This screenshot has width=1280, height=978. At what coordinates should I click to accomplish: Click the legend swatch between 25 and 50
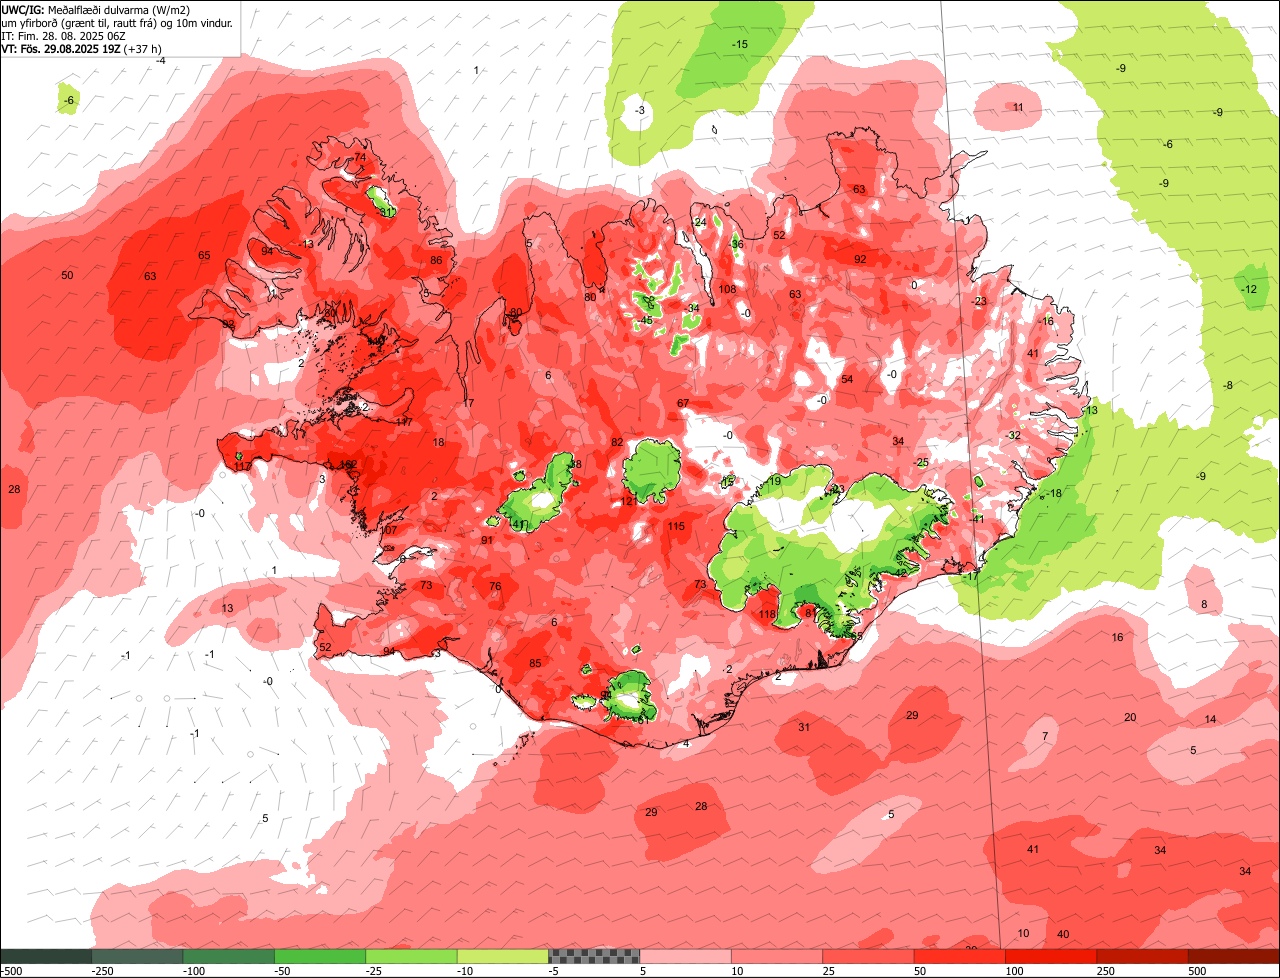pyautogui.click(x=868, y=956)
